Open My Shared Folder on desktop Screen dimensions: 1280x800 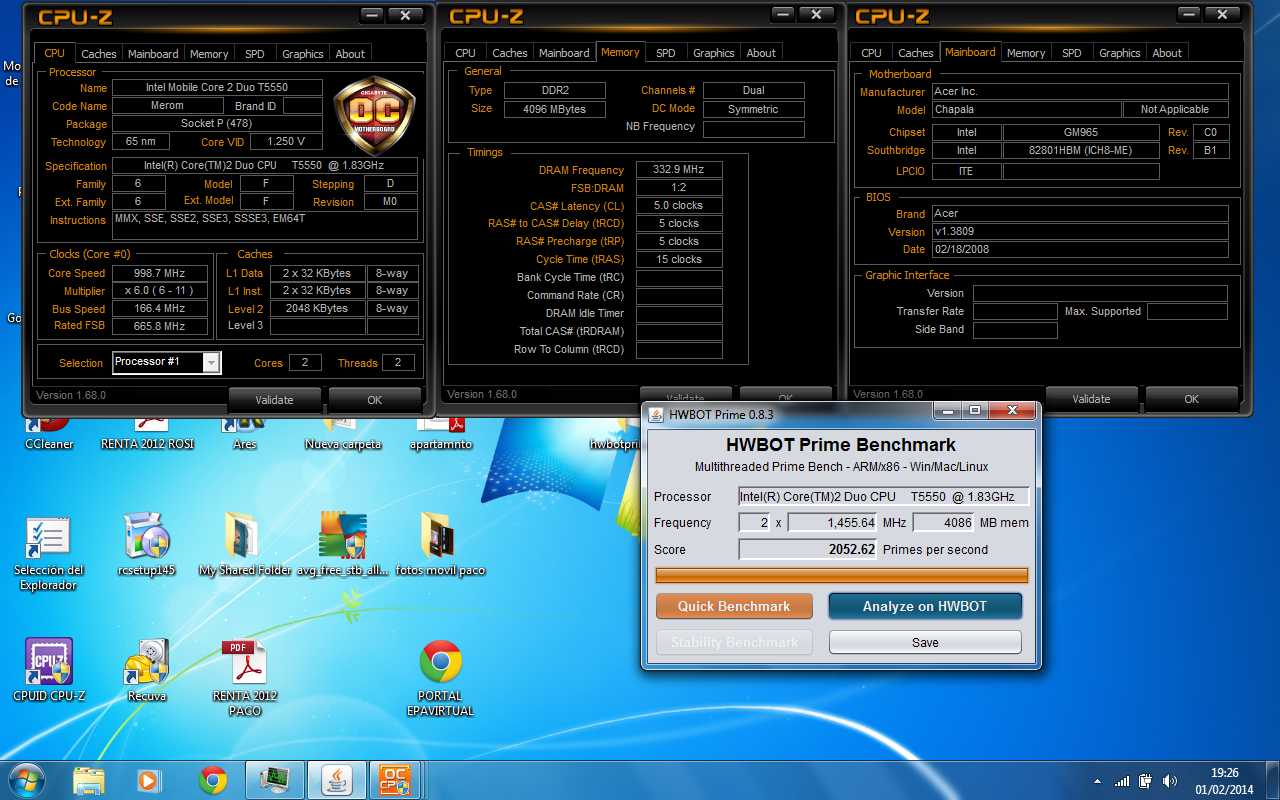[x=244, y=545]
